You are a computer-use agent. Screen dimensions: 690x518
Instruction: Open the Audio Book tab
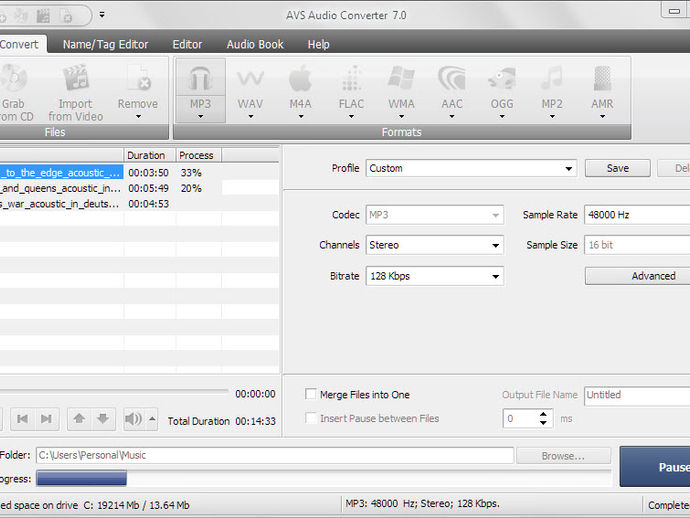(255, 44)
